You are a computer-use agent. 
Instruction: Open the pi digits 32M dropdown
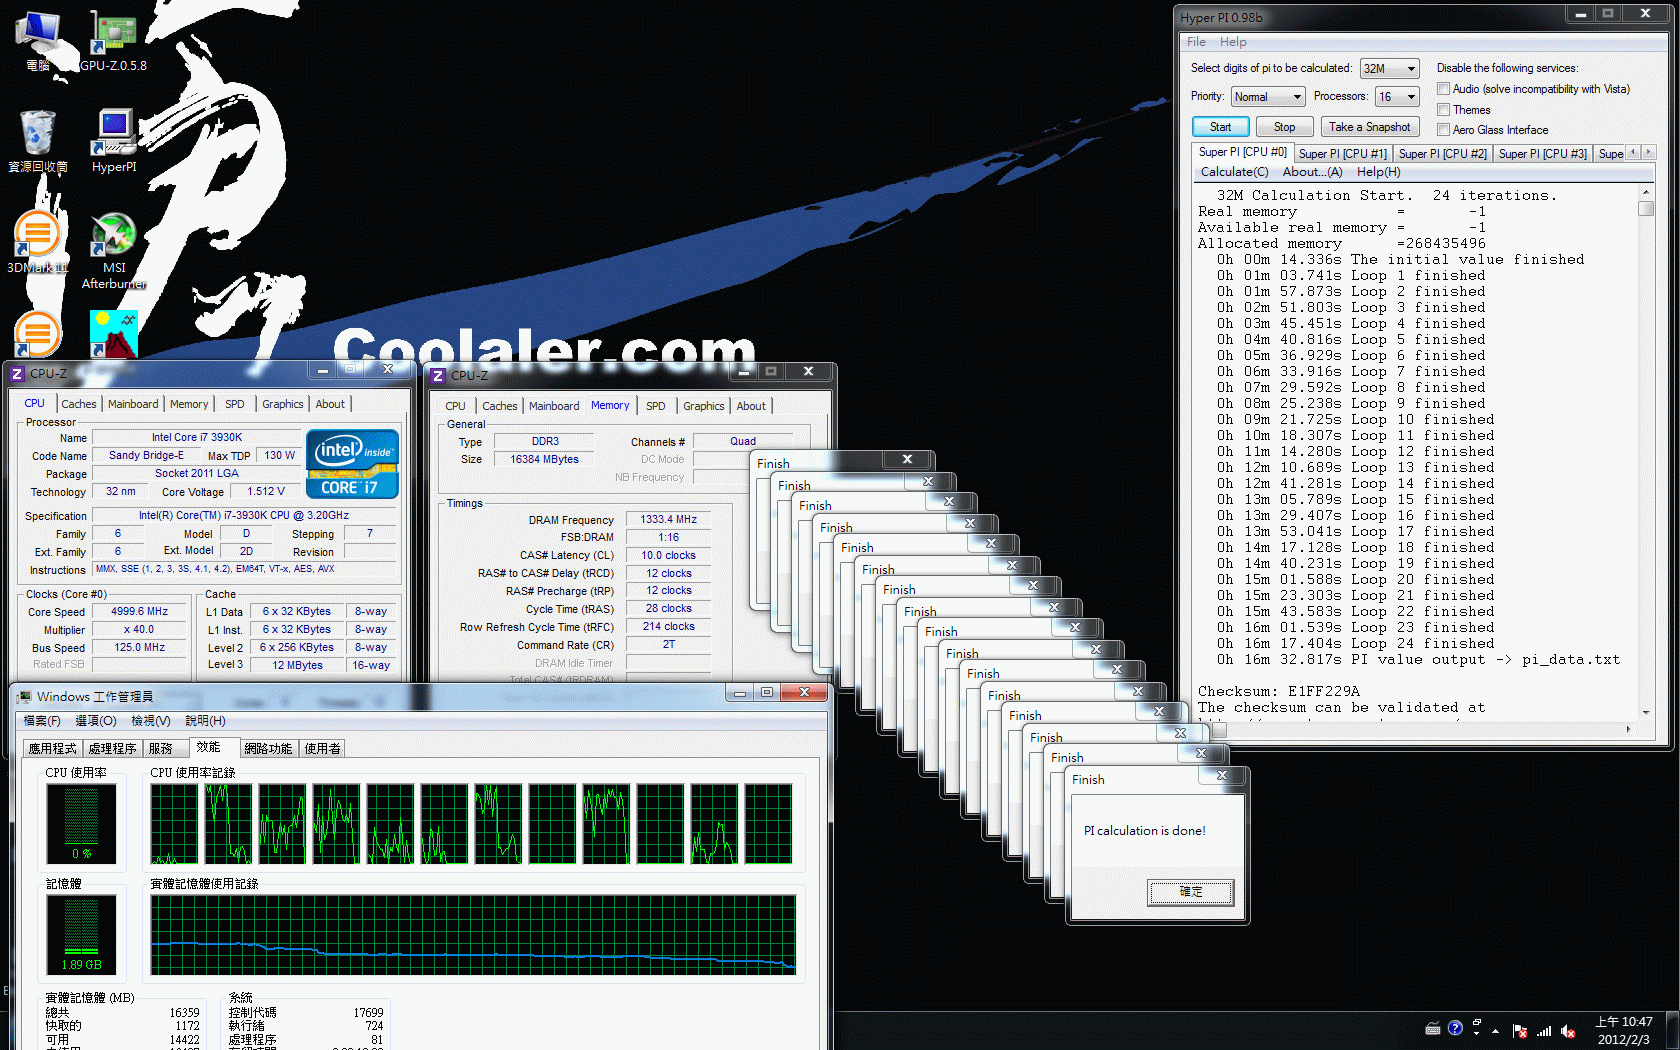[x=1389, y=69]
